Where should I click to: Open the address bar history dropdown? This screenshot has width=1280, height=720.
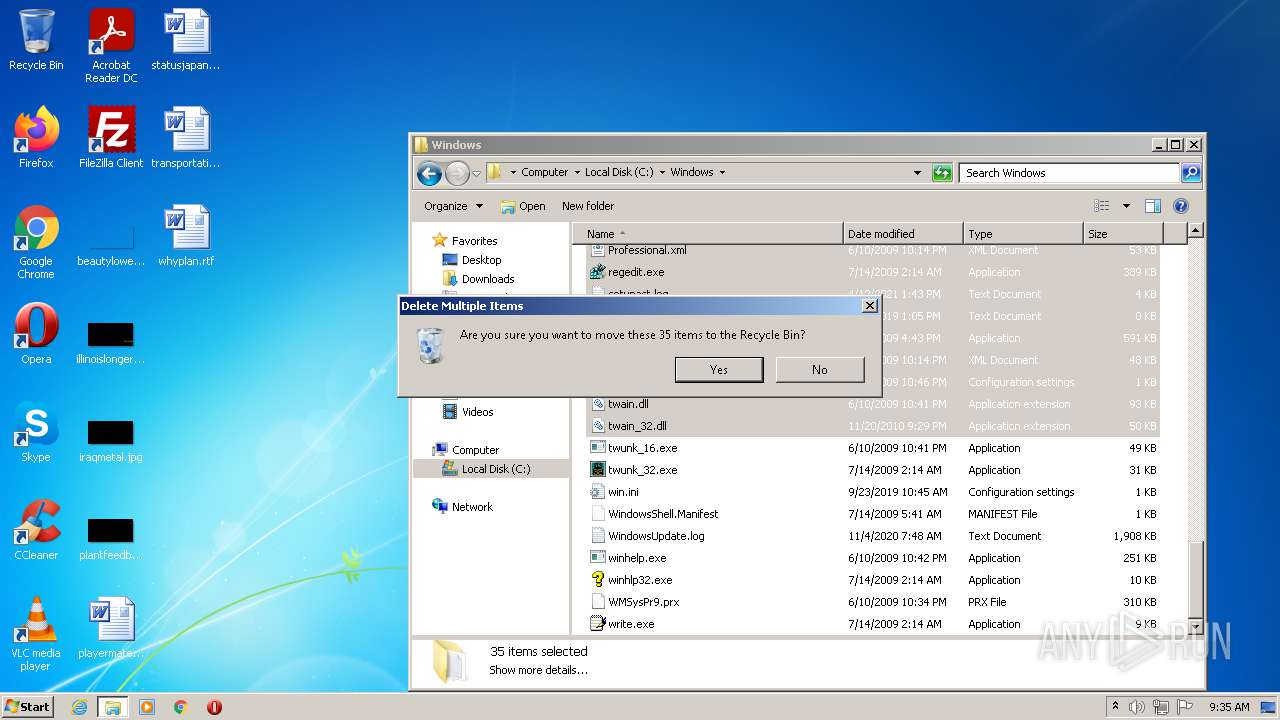917,173
